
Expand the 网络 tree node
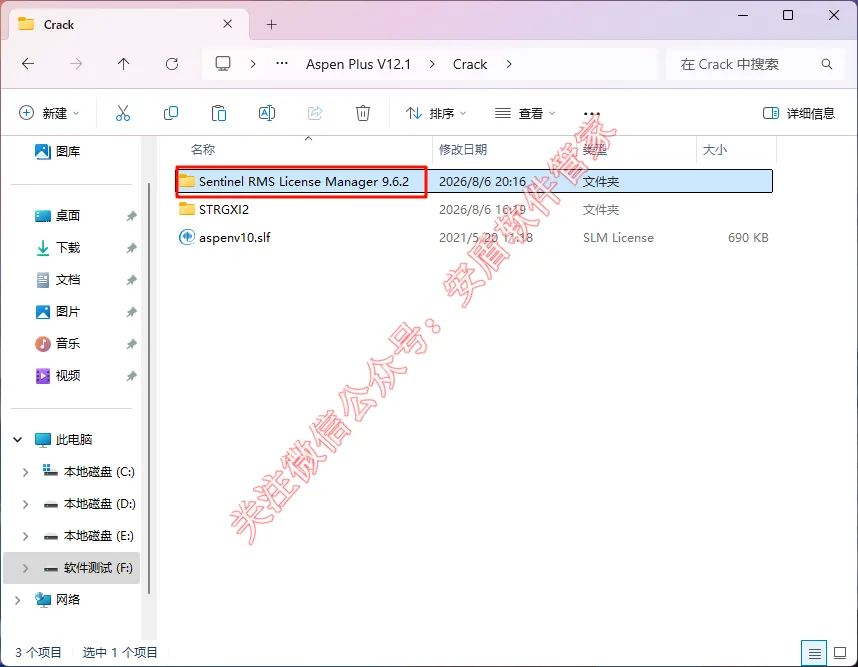pyautogui.click(x=18, y=600)
